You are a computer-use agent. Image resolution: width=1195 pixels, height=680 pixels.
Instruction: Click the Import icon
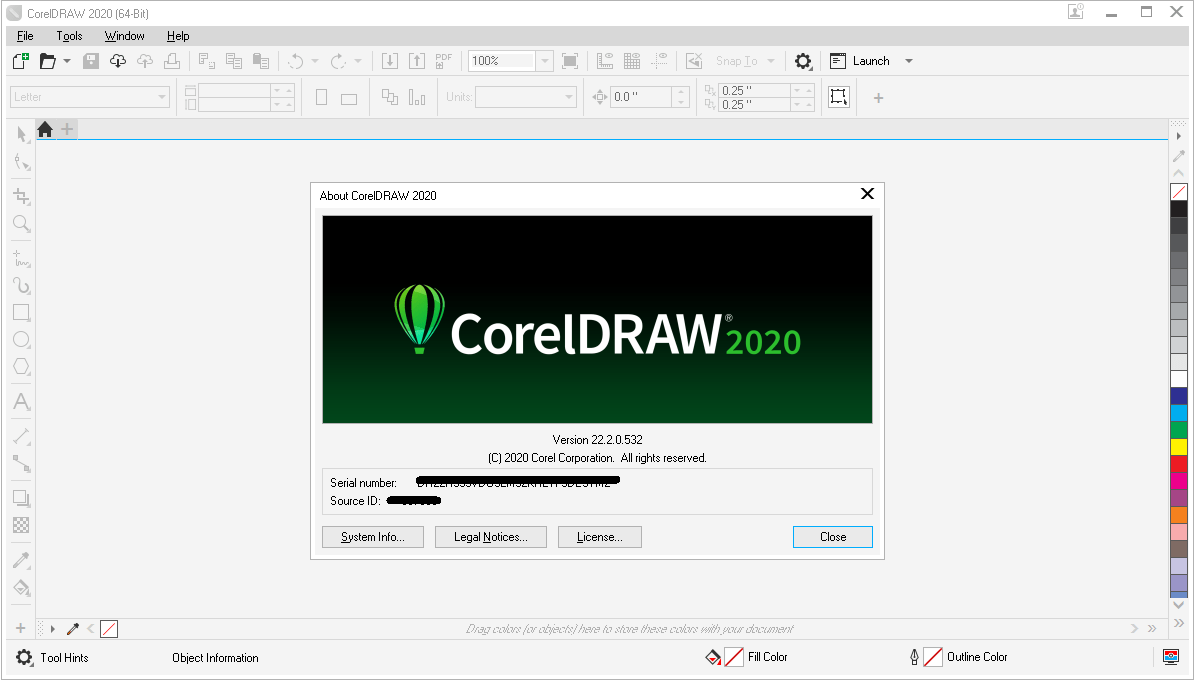pos(389,61)
